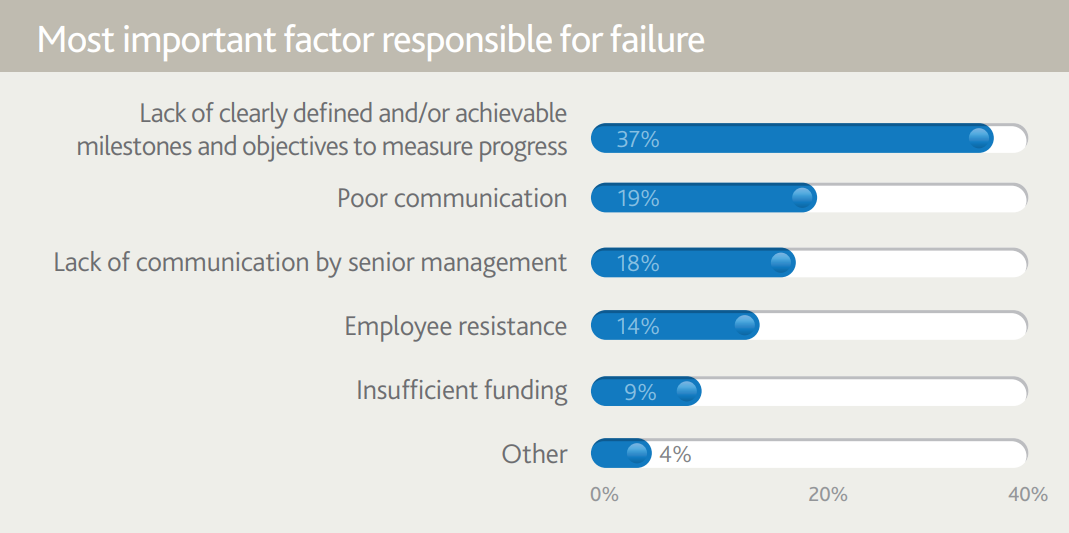This screenshot has height=533, width=1069.
Task: Click the 14% value text
Action: pos(637,326)
